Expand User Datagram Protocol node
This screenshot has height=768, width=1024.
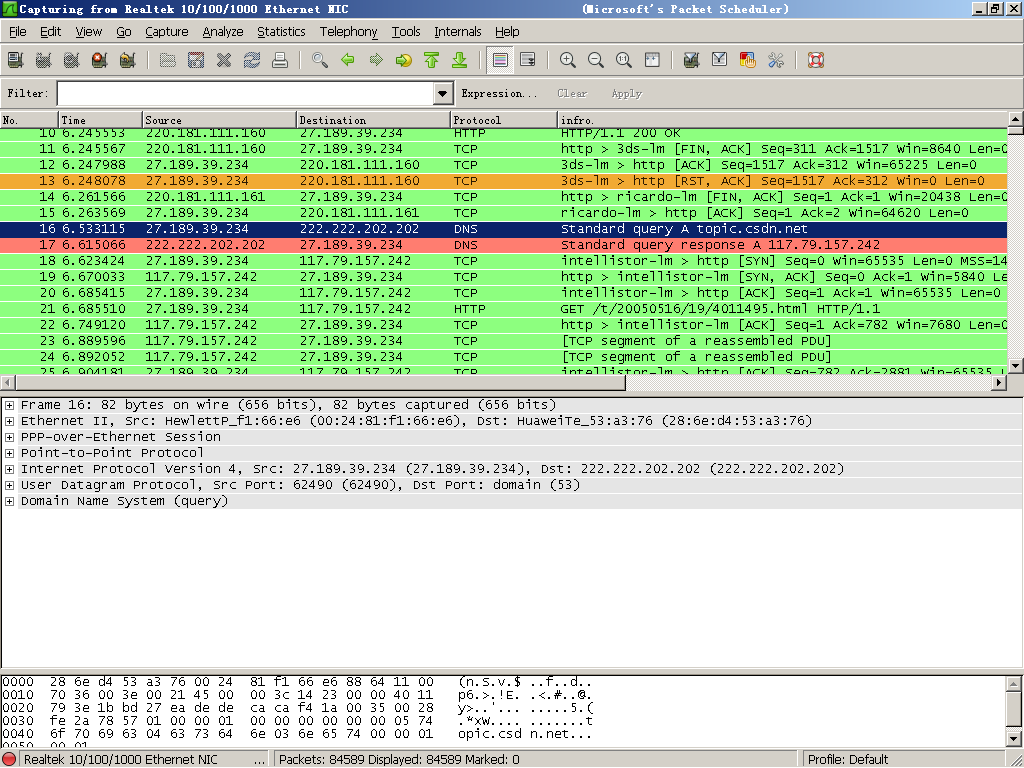10,485
